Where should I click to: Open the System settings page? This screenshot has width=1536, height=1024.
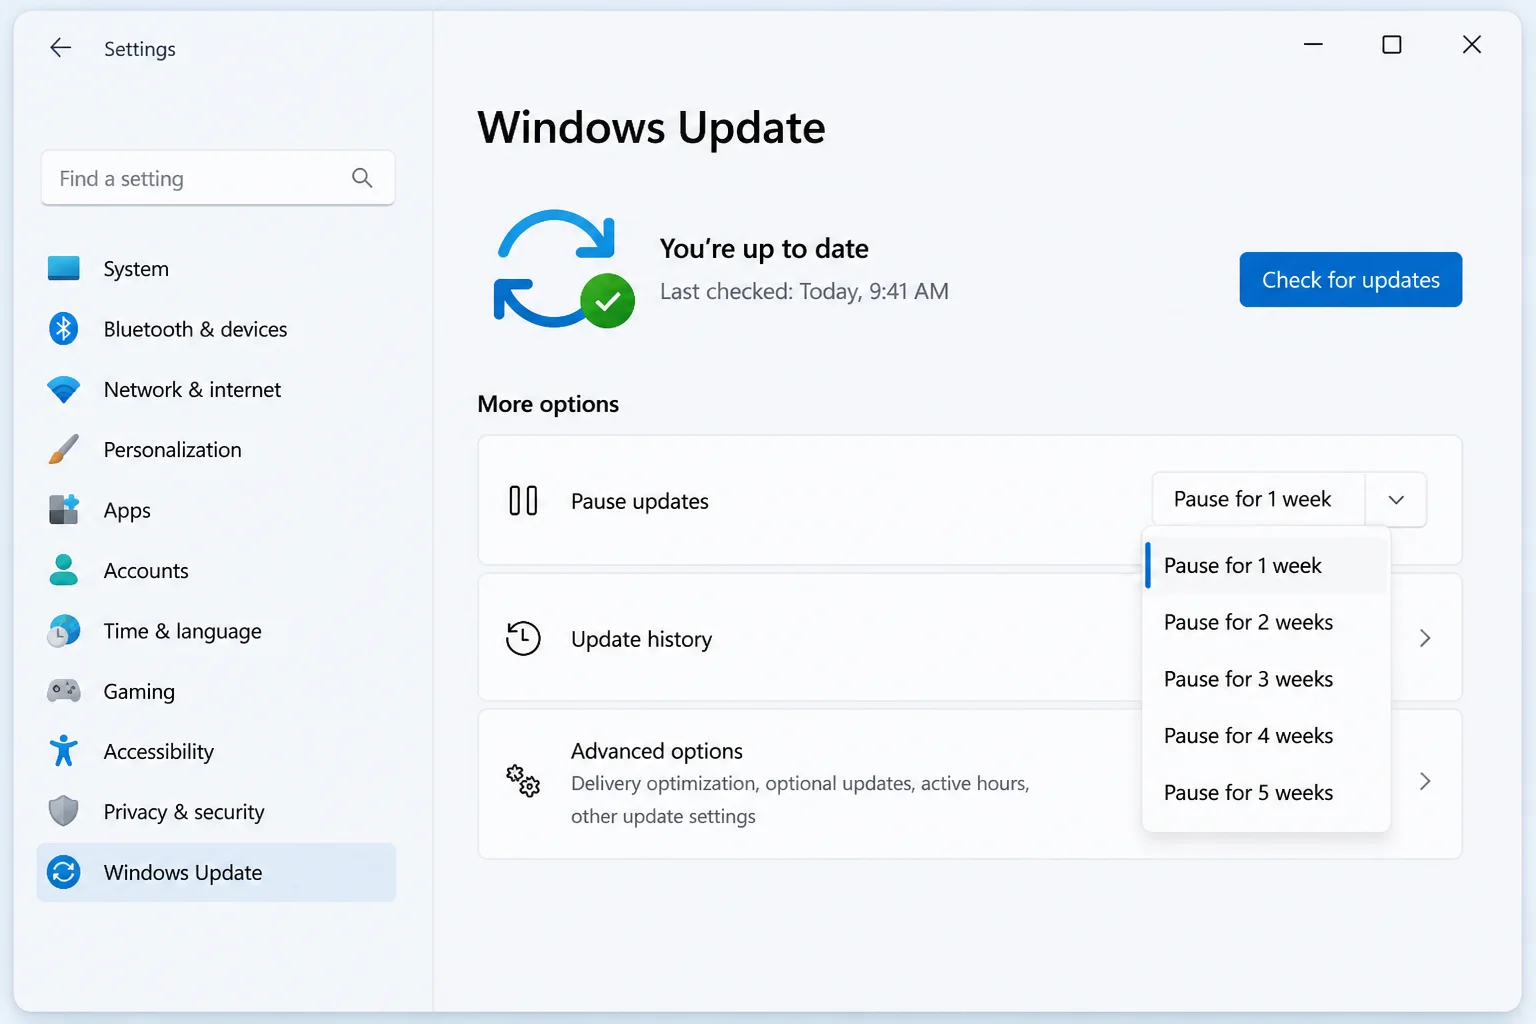pyautogui.click(x=216, y=269)
